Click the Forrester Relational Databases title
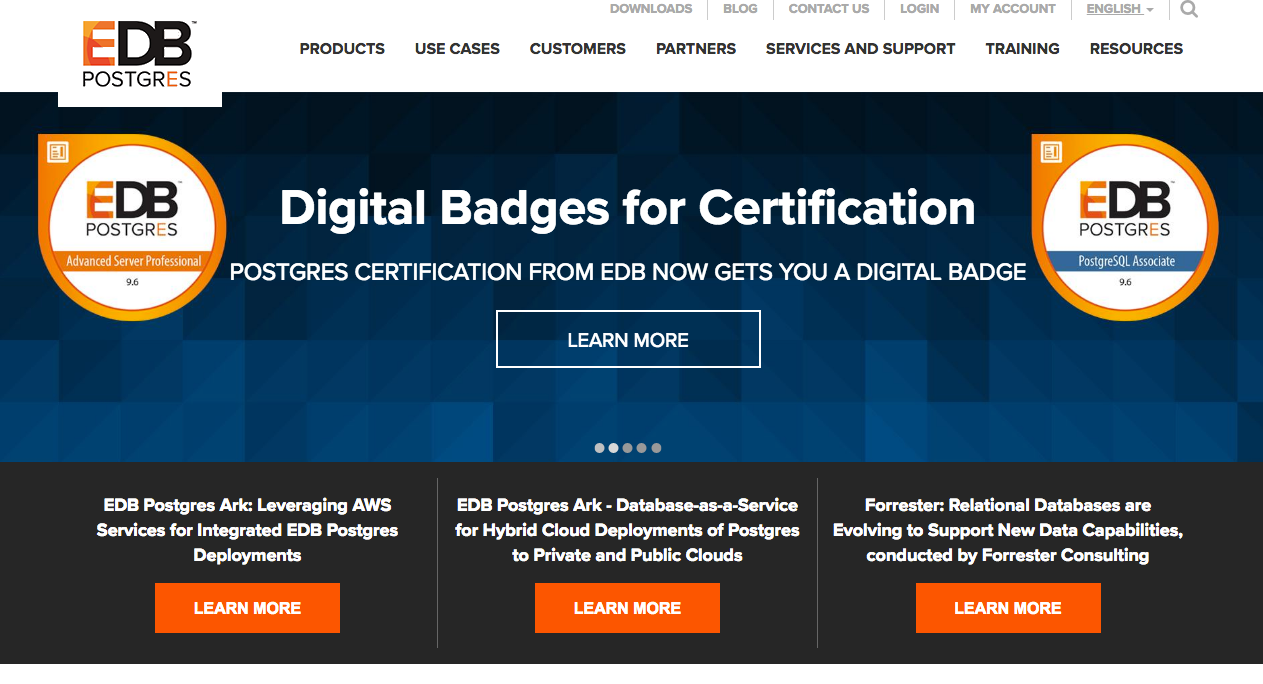Image resolution: width=1263 pixels, height=684 pixels. pyautogui.click(x=1008, y=530)
